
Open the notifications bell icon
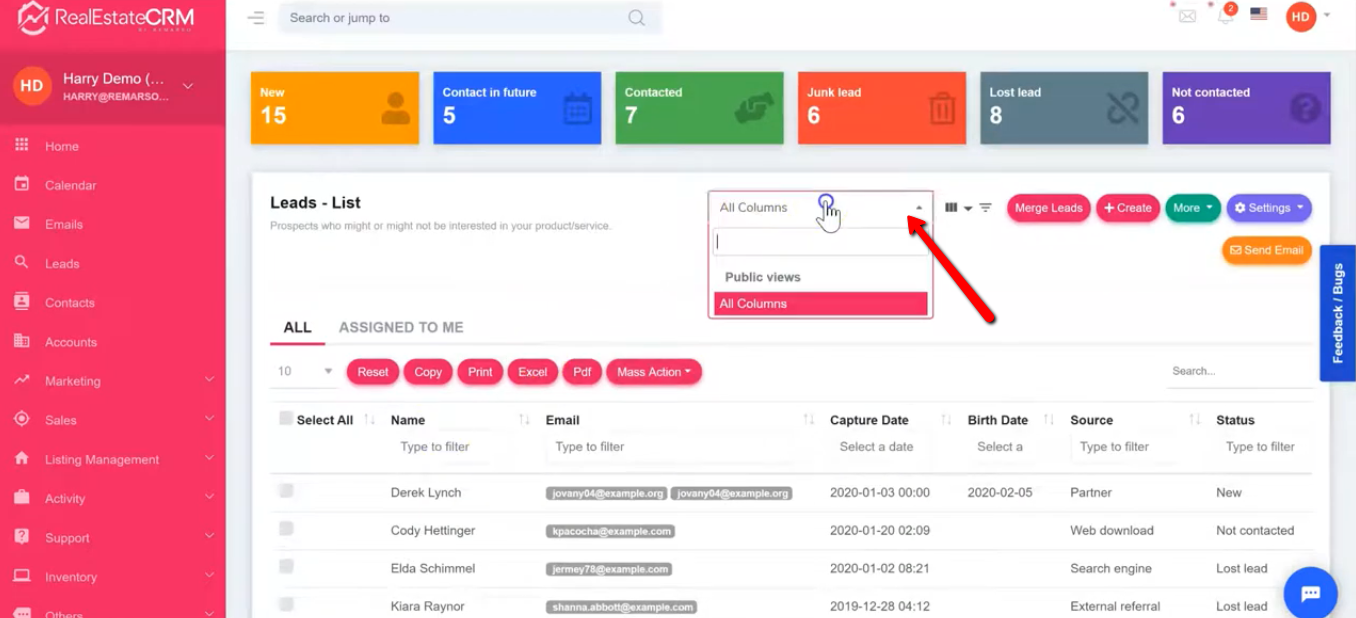[1225, 16]
